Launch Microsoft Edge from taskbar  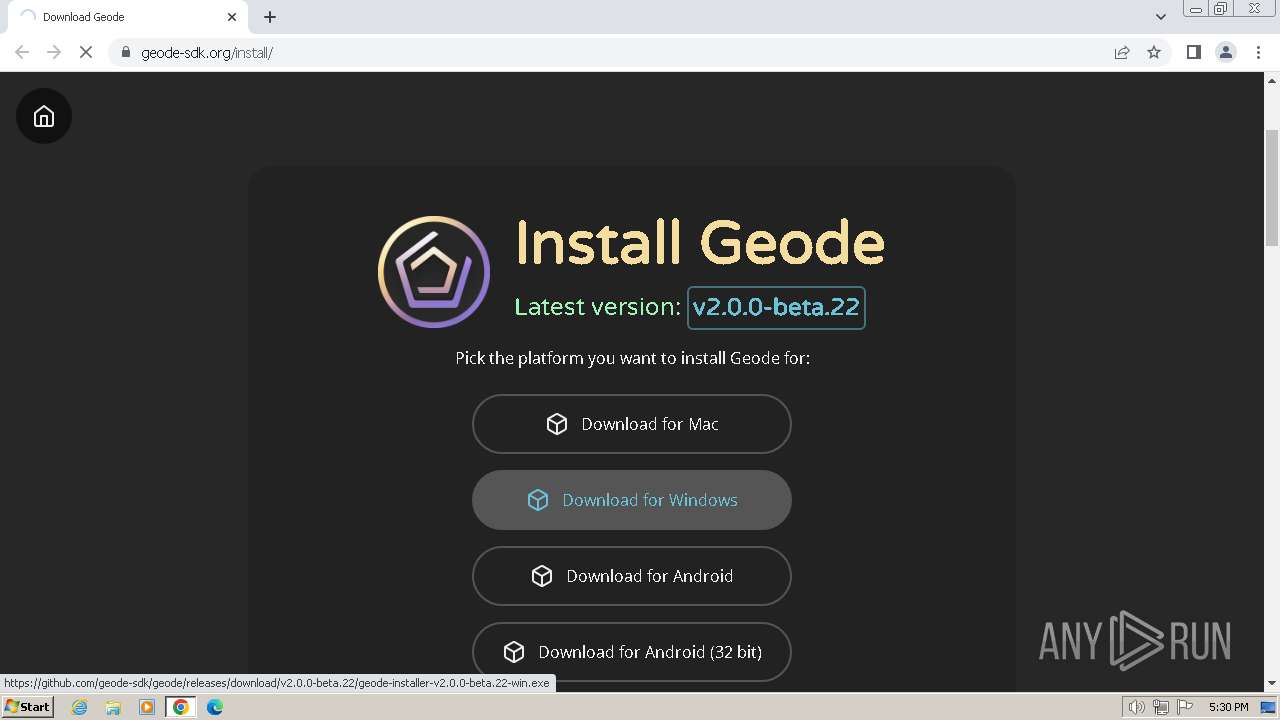click(x=215, y=707)
